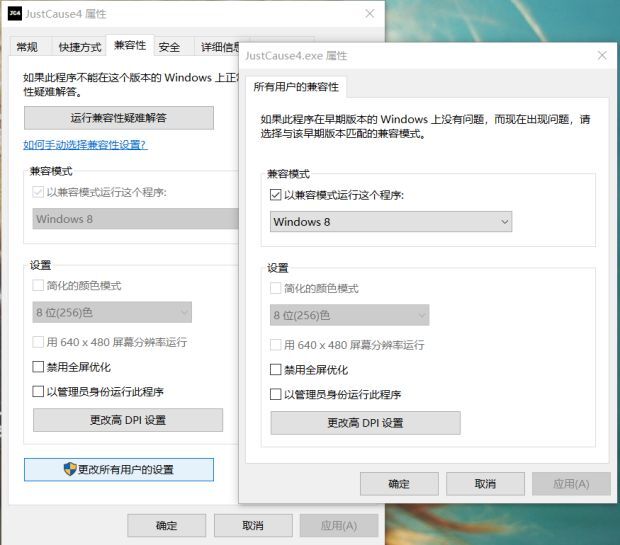The image size is (620, 545).
Task: Click 应用(A) in JustCause4.exe dialog
Action: tap(571, 484)
